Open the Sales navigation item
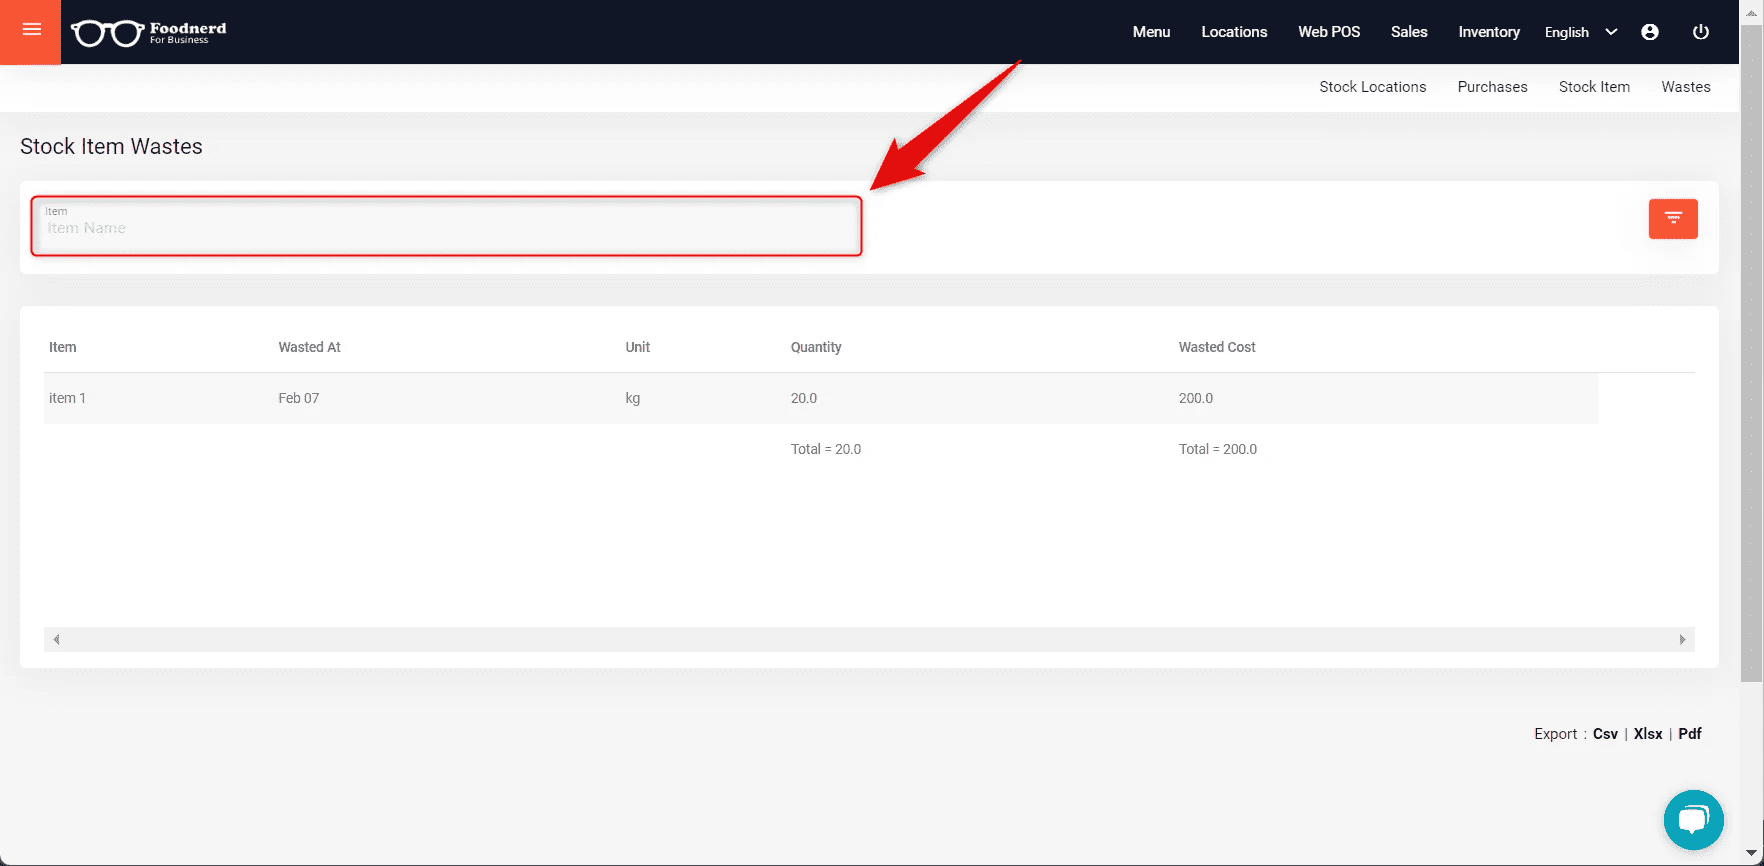This screenshot has width=1764, height=866. pyautogui.click(x=1409, y=32)
